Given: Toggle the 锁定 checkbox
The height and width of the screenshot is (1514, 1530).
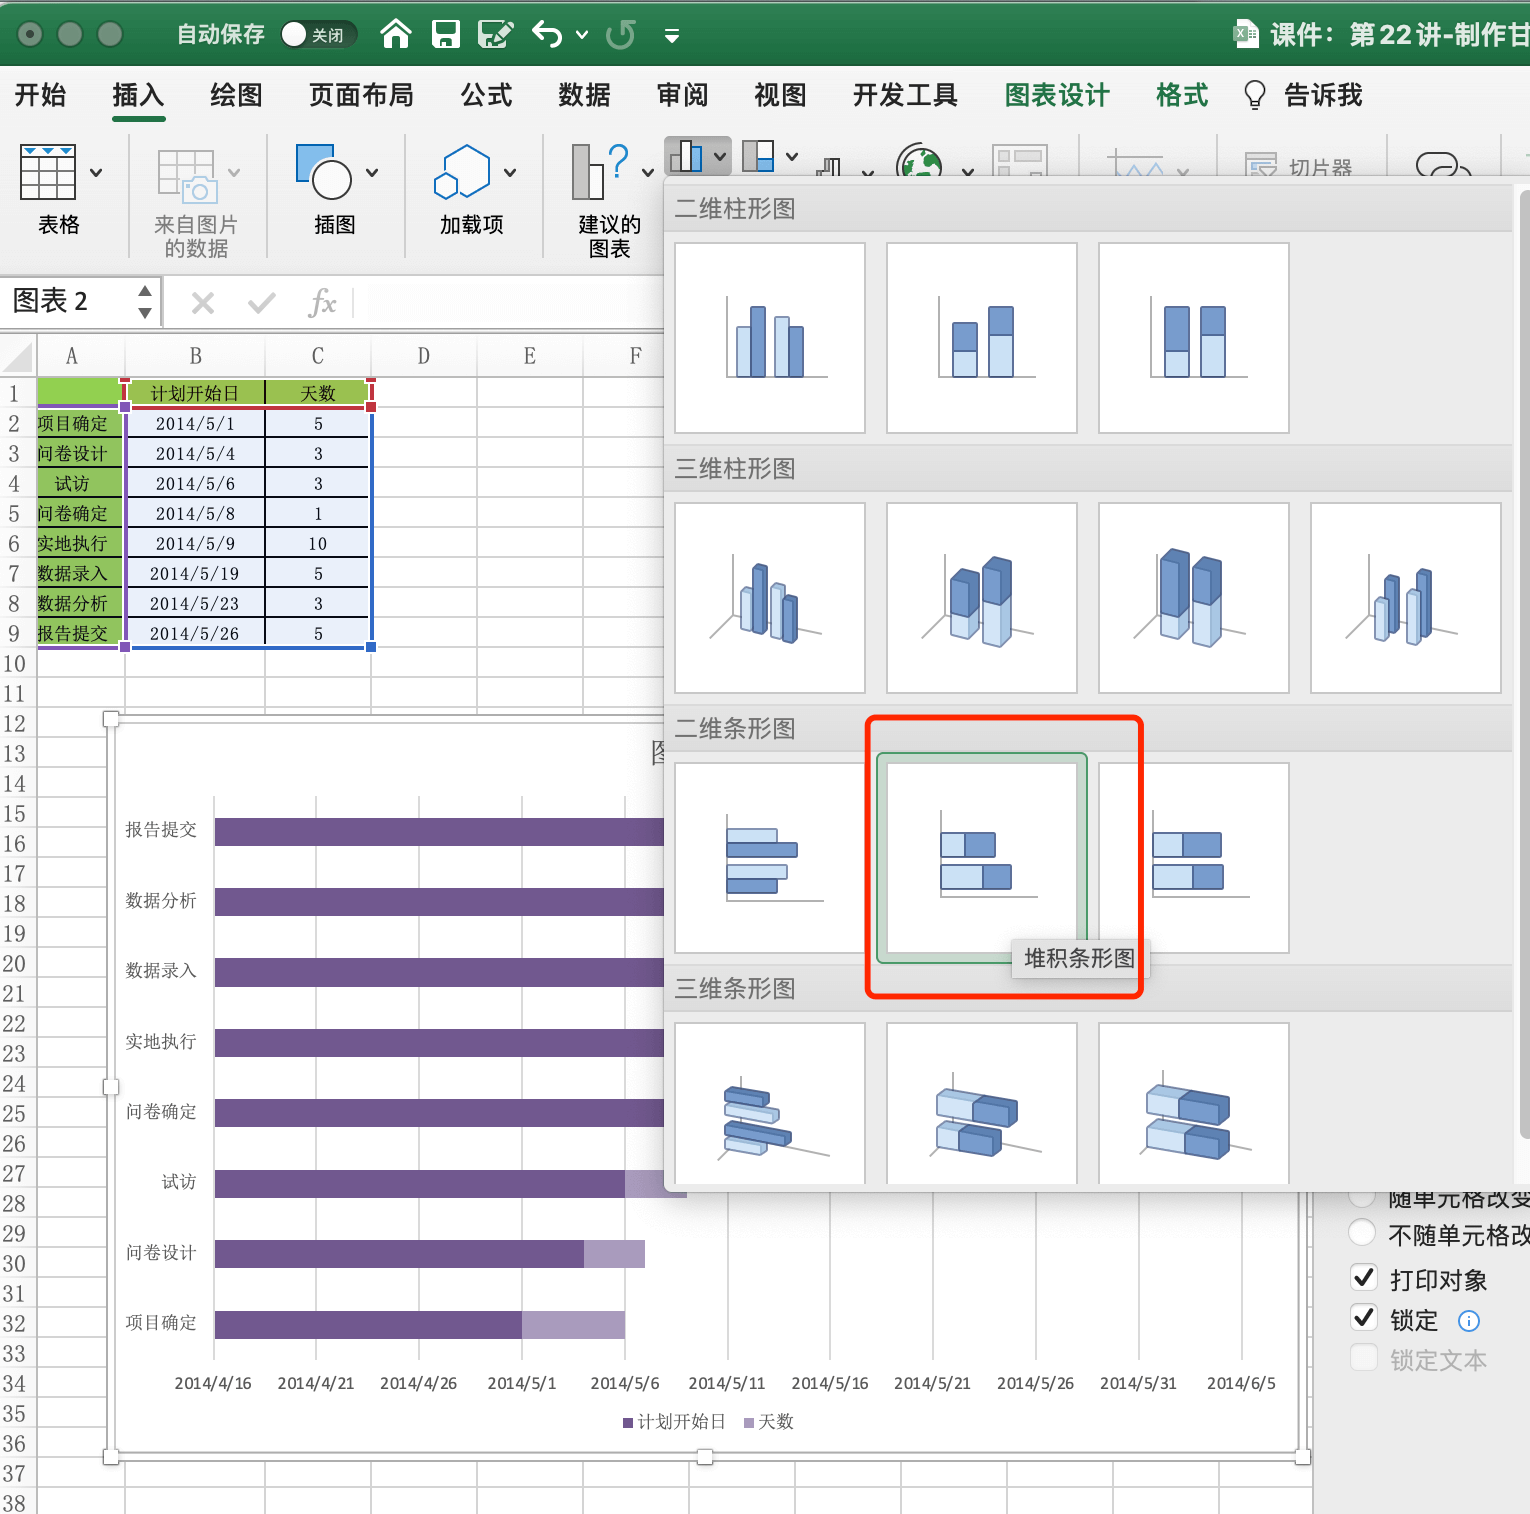Looking at the screenshot, I should pos(1364,1317).
